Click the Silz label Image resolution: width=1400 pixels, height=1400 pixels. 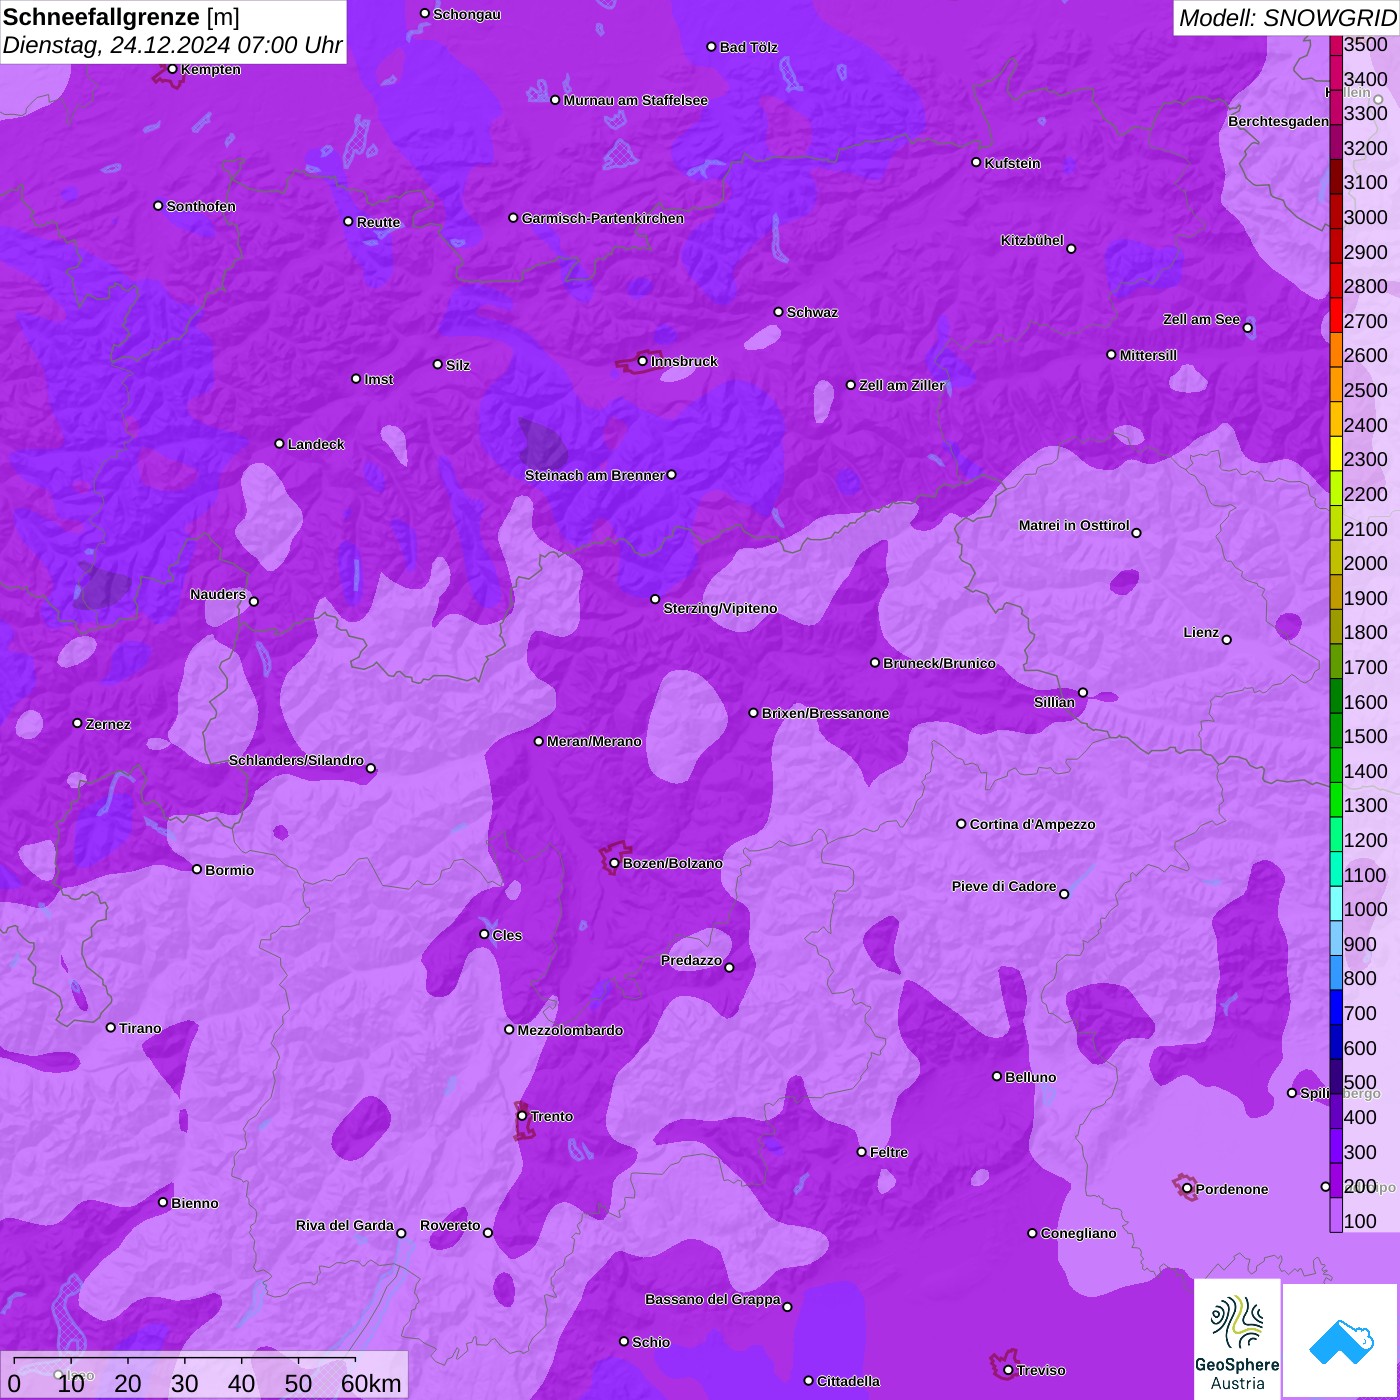click(458, 365)
